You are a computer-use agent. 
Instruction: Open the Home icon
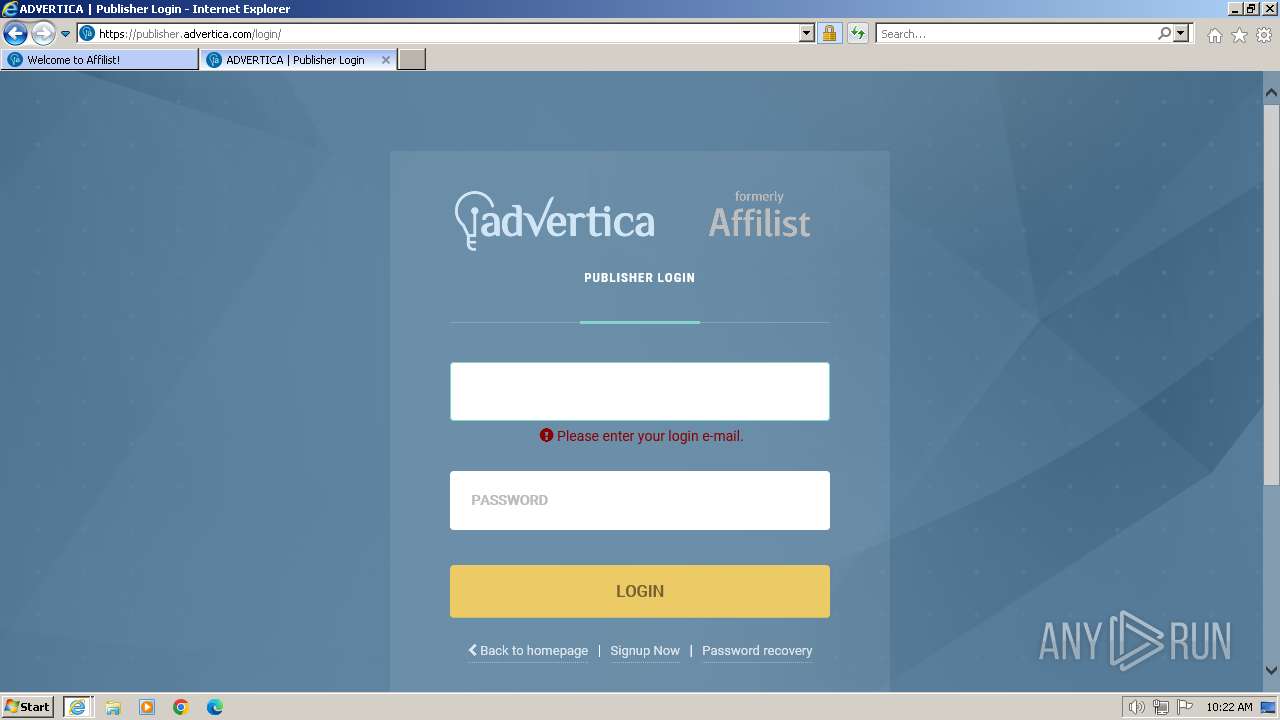1214,35
